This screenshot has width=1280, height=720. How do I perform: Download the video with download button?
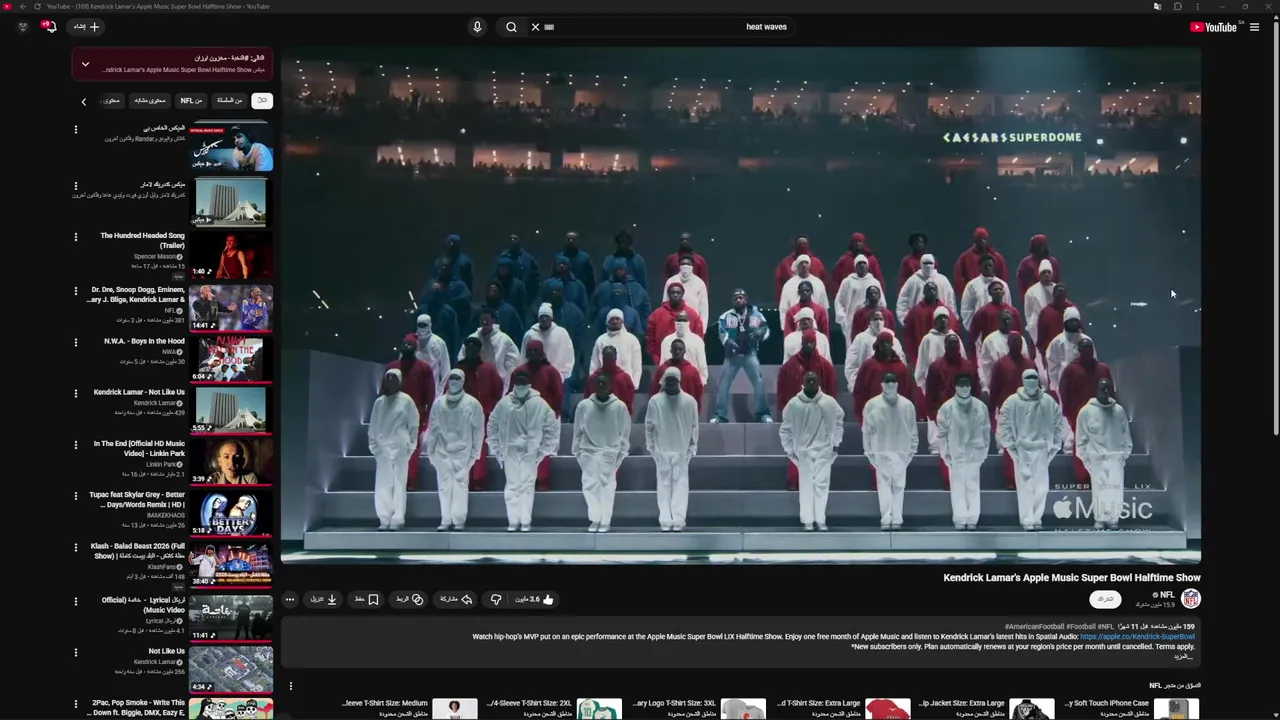click(323, 599)
